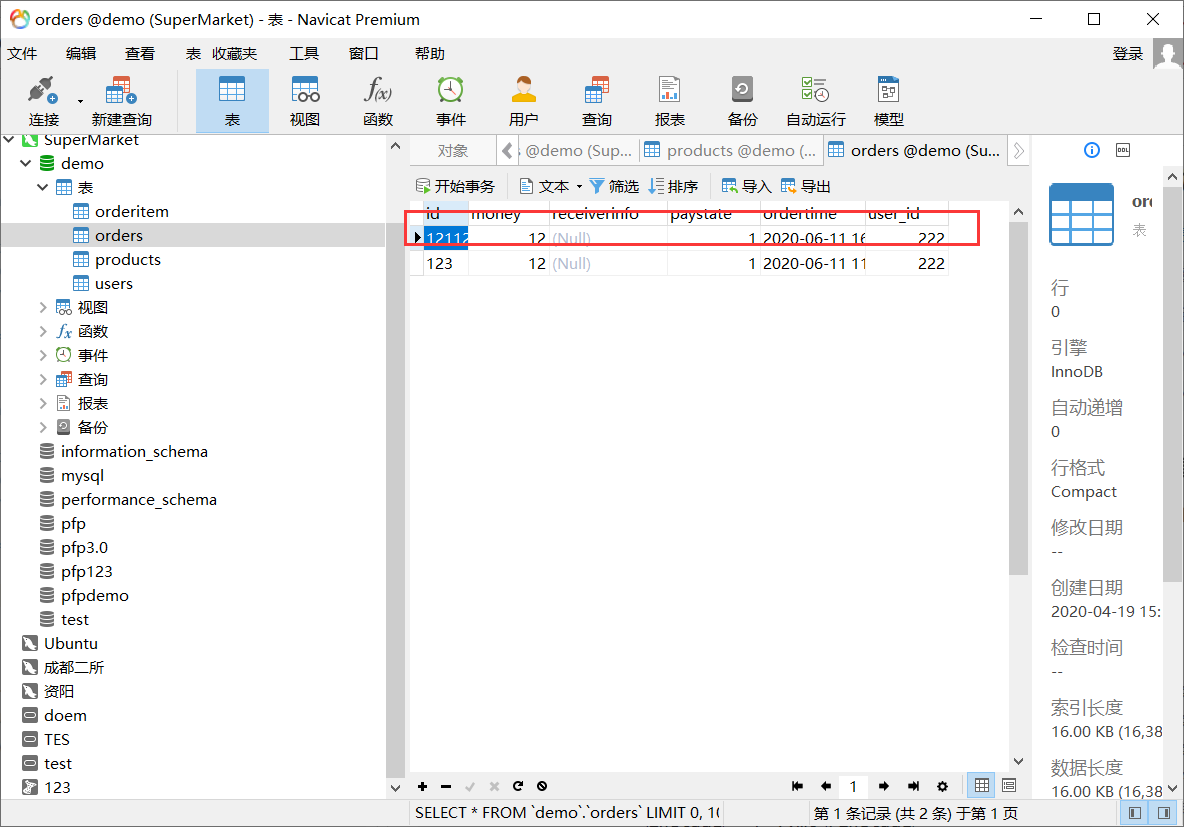Open the 报表 reports toolbar button

tap(670, 101)
